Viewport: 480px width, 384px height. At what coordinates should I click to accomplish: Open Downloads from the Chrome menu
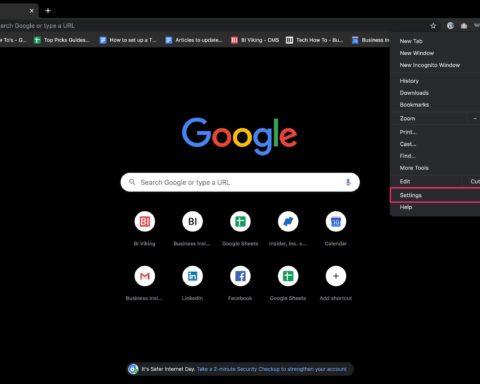click(435, 93)
